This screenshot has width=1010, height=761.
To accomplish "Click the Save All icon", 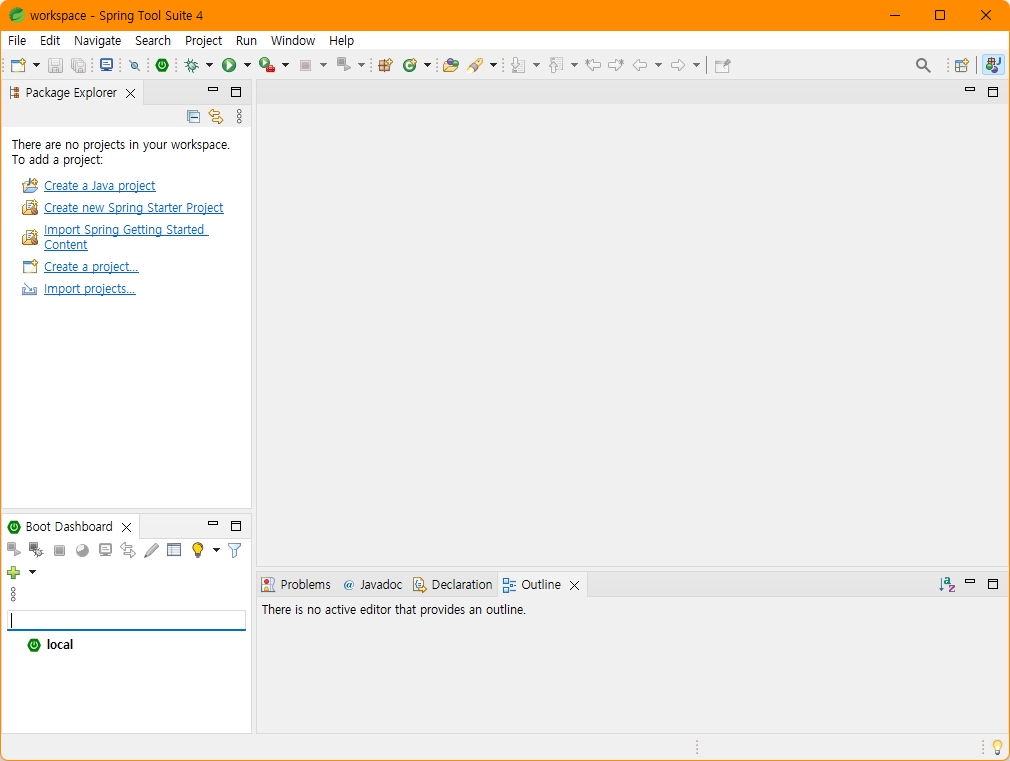I will pyautogui.click(x=79, y=65).
